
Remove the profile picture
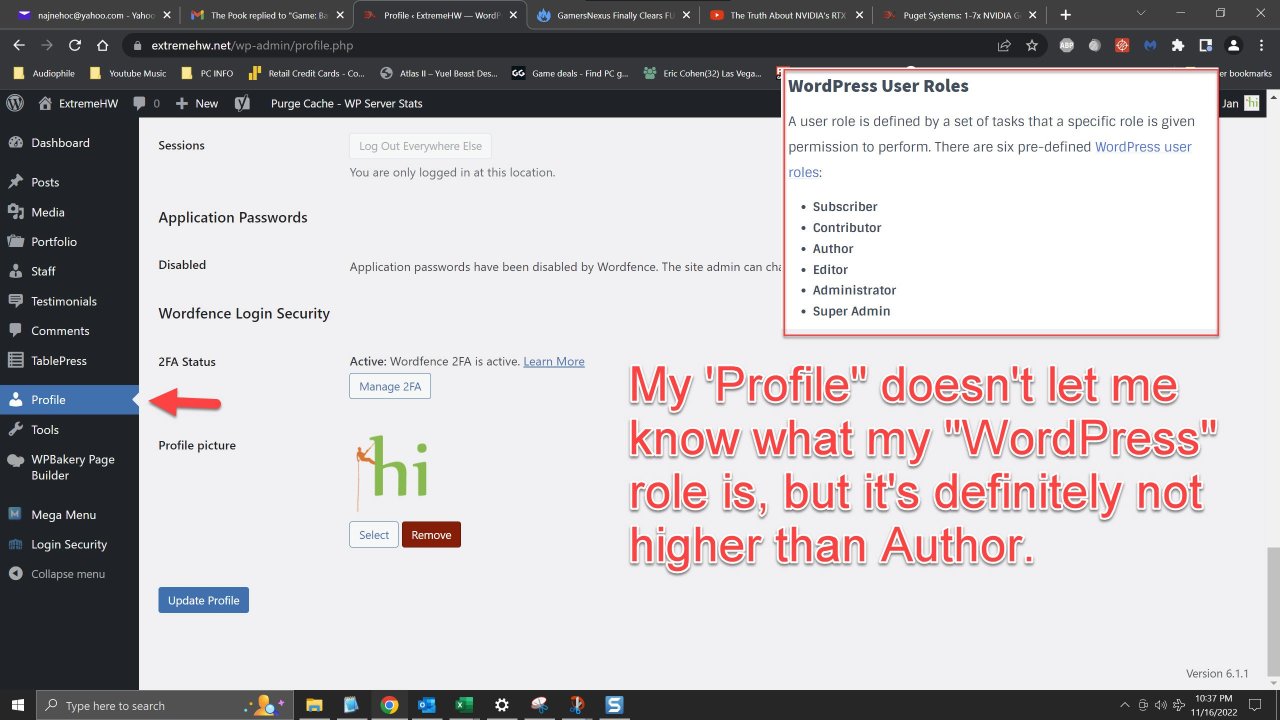(431, 535)
